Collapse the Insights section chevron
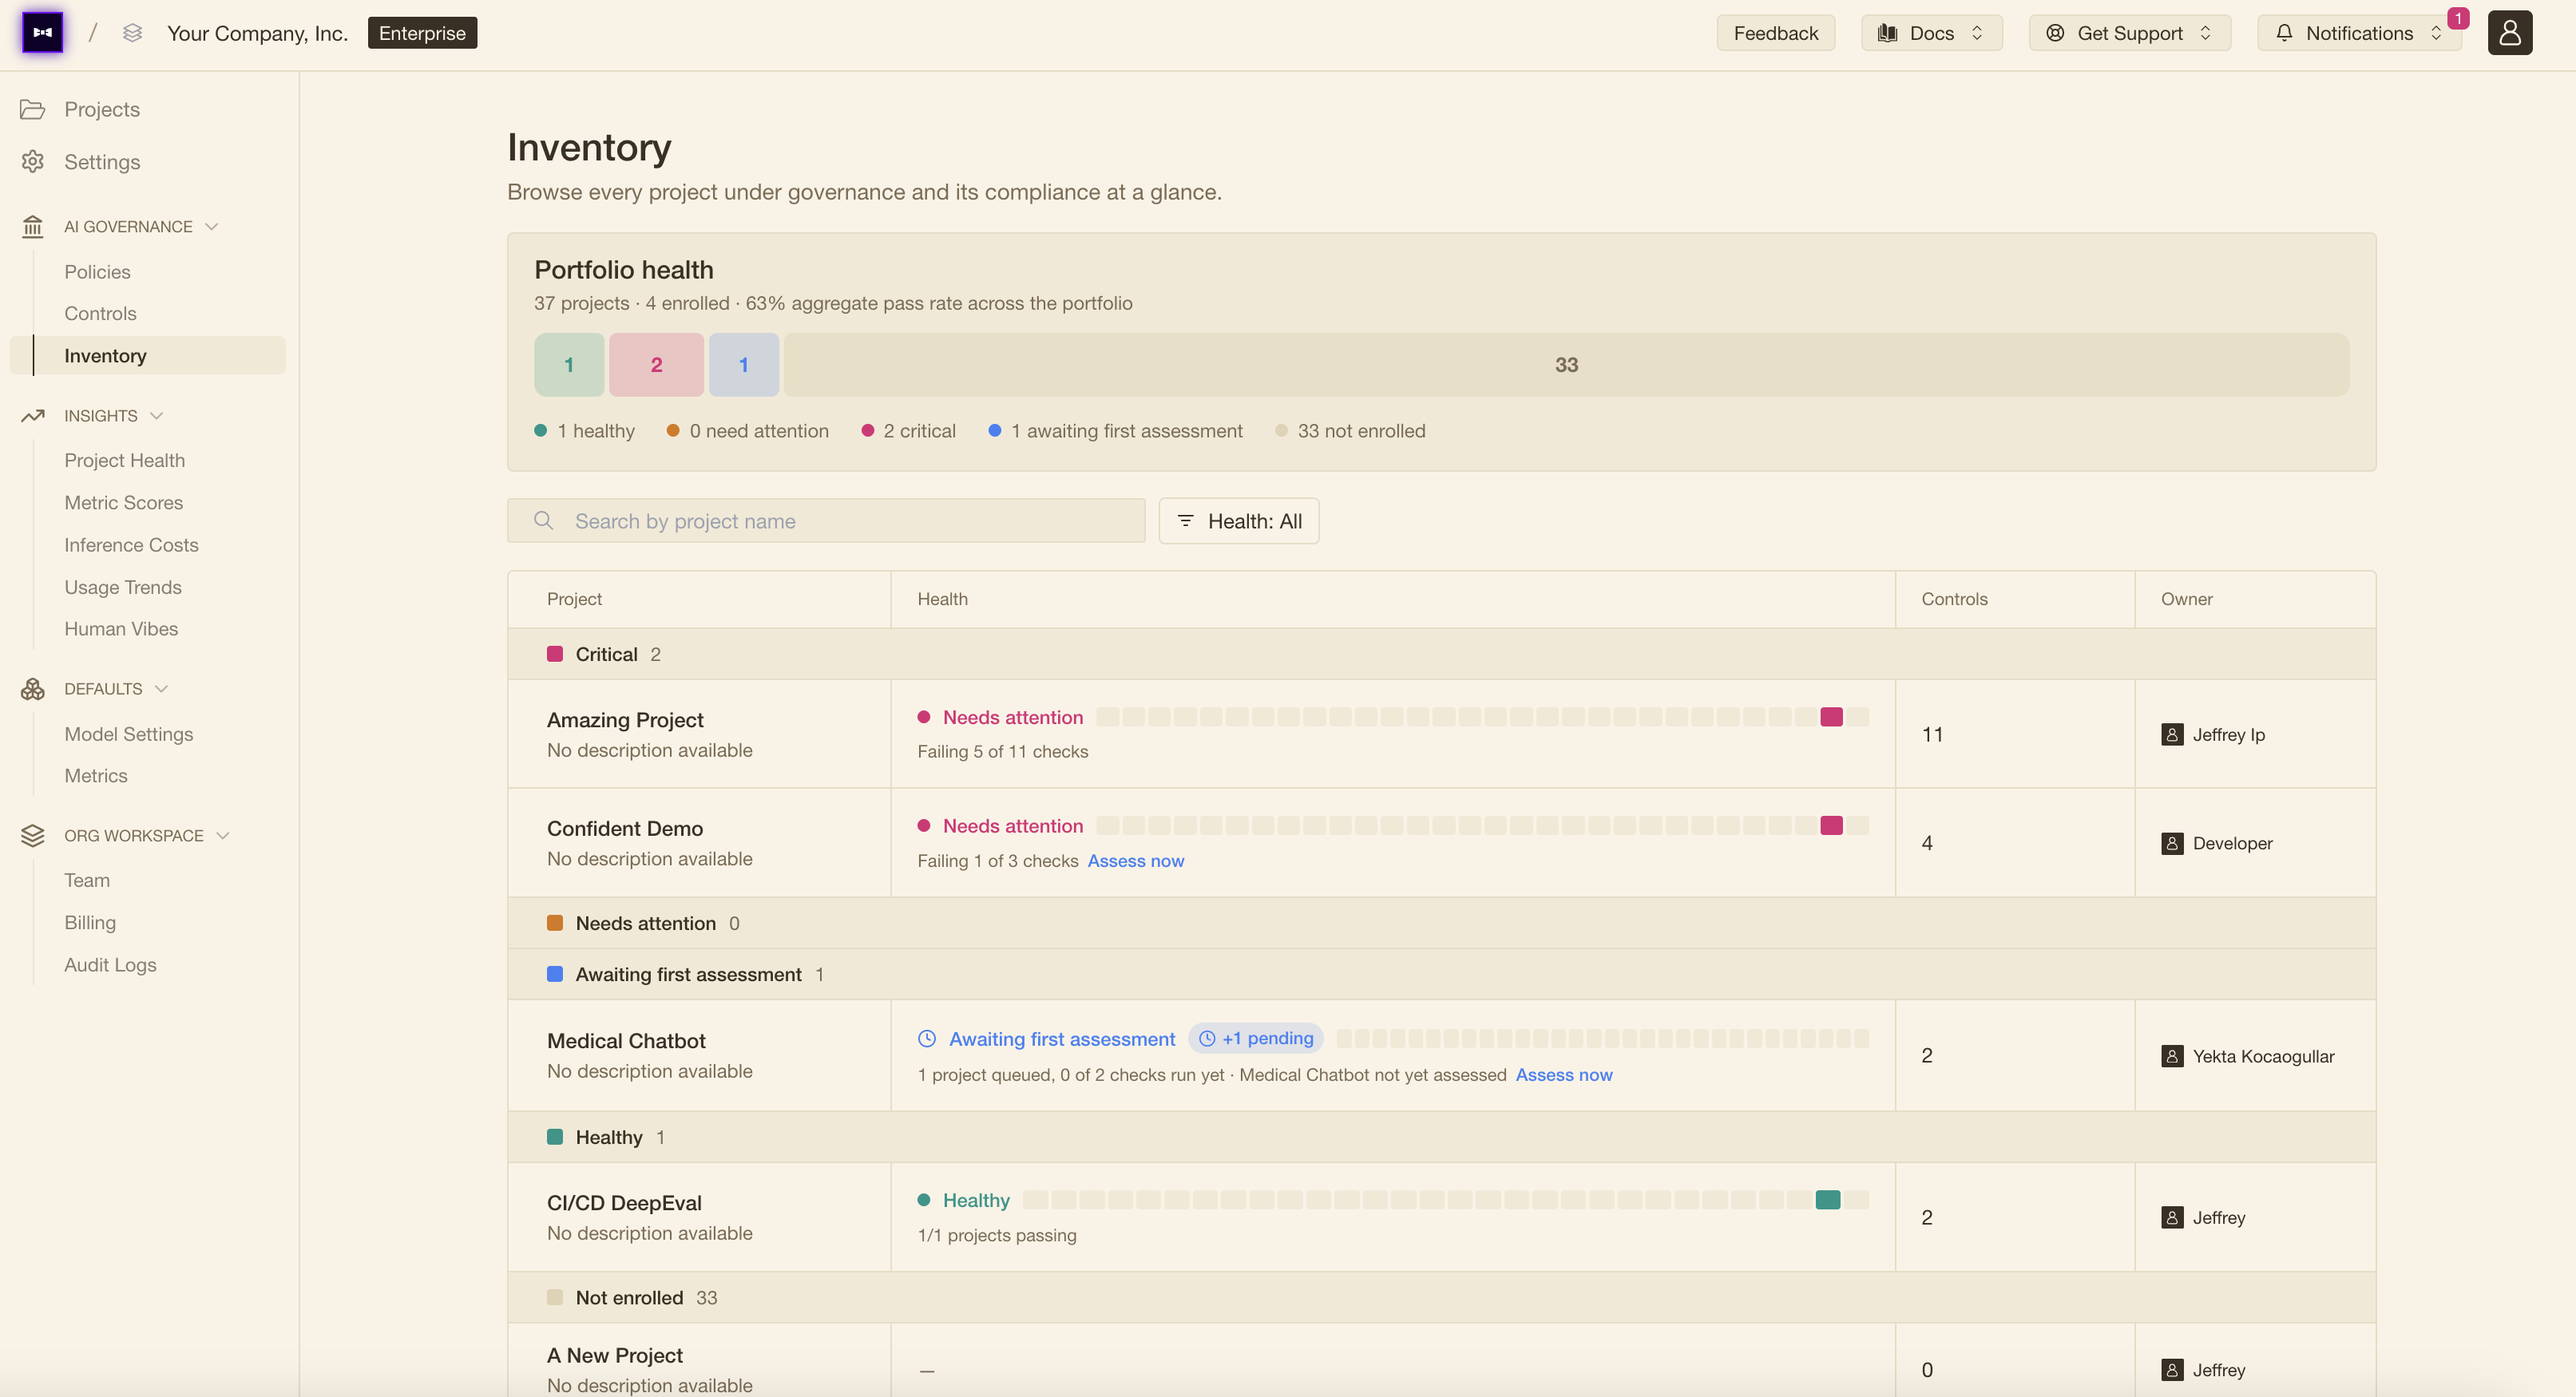The height and width of the screenshot is (1397, 2576). [156, 416]
